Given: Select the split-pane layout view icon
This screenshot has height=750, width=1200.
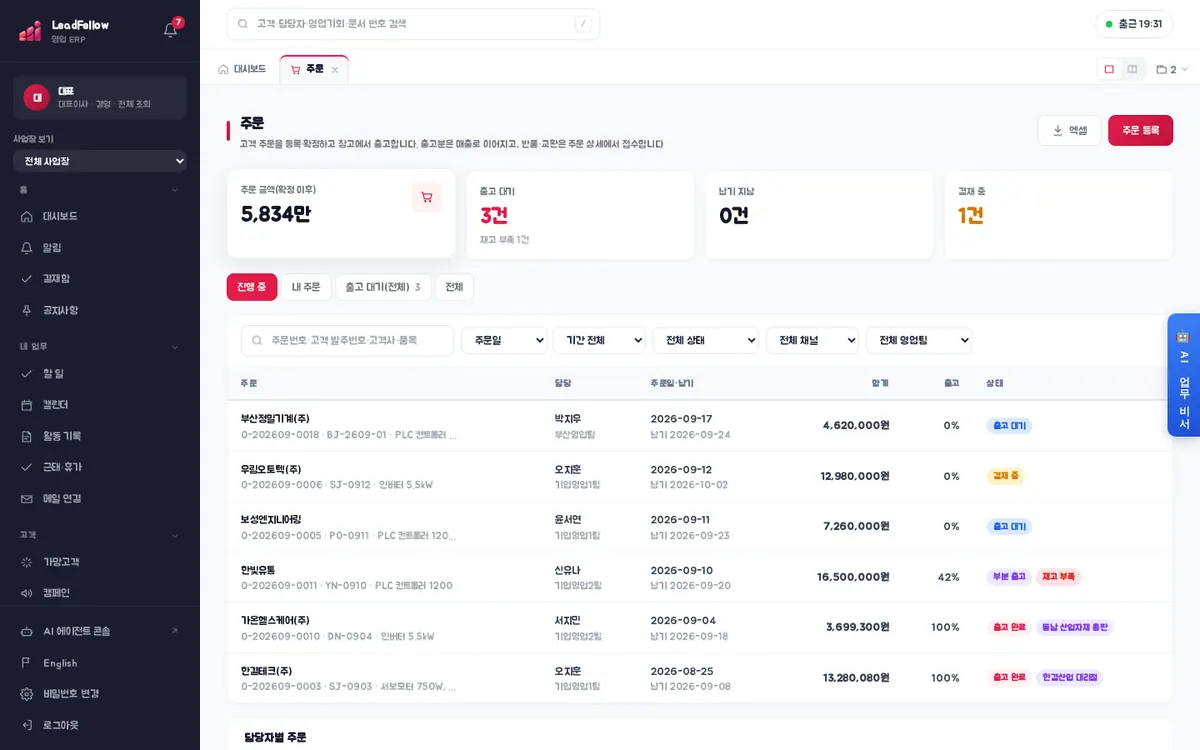Looking at the screenshot, I should tap(1132, 69).
